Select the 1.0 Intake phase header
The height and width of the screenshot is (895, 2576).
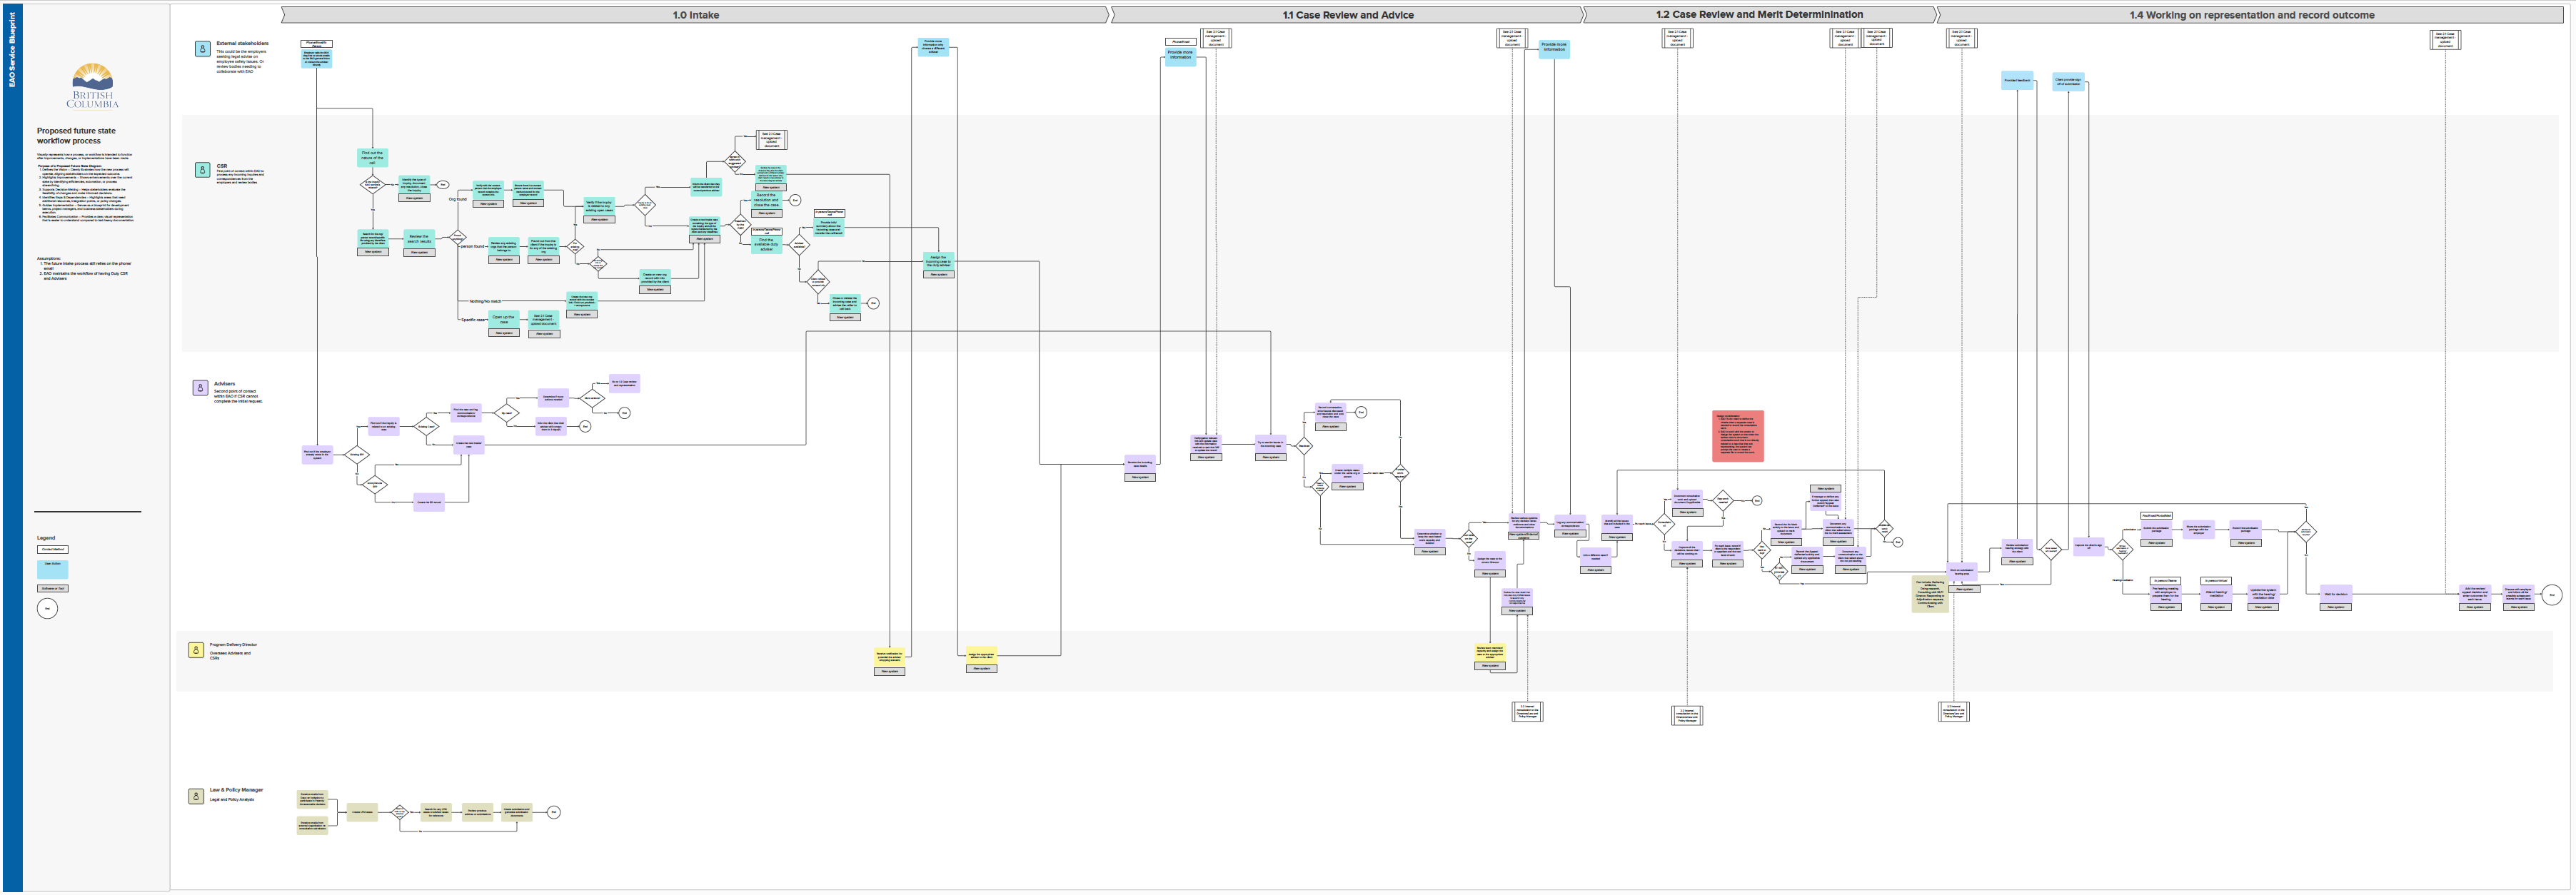pyautogui.click(x=695, y=15)
